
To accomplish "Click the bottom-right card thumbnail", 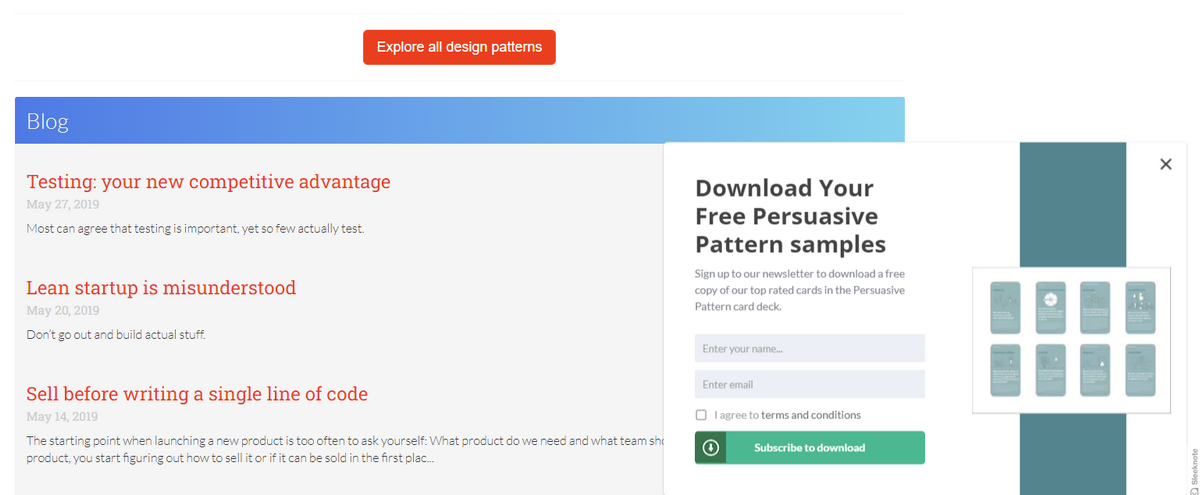I will coord(1140,370).
